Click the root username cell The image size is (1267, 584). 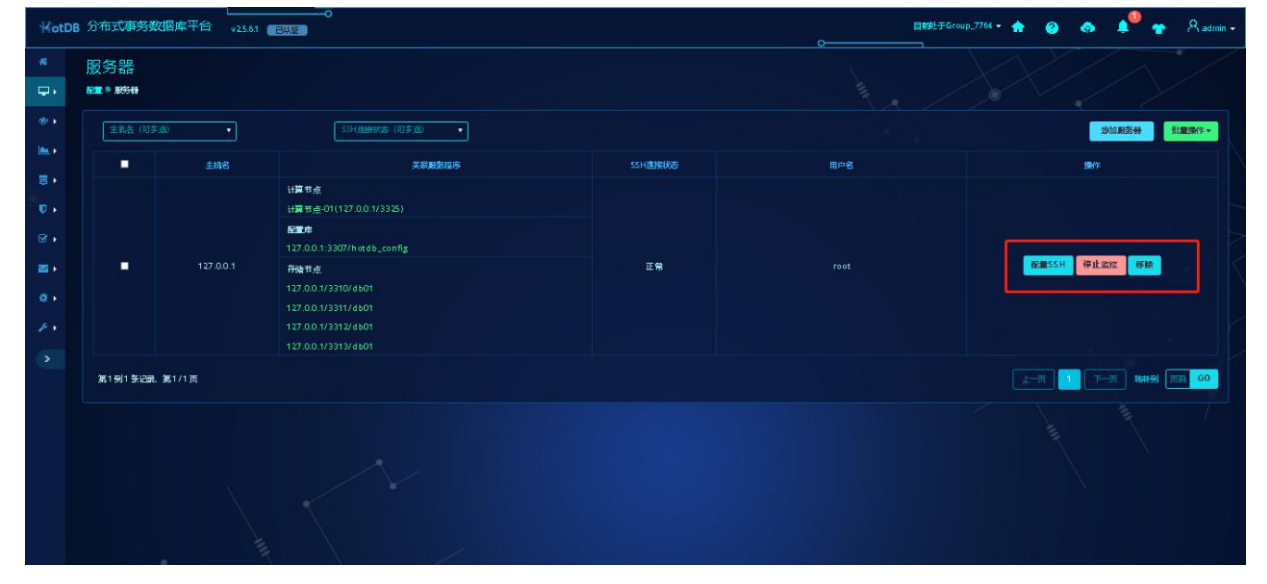(841, 266)
